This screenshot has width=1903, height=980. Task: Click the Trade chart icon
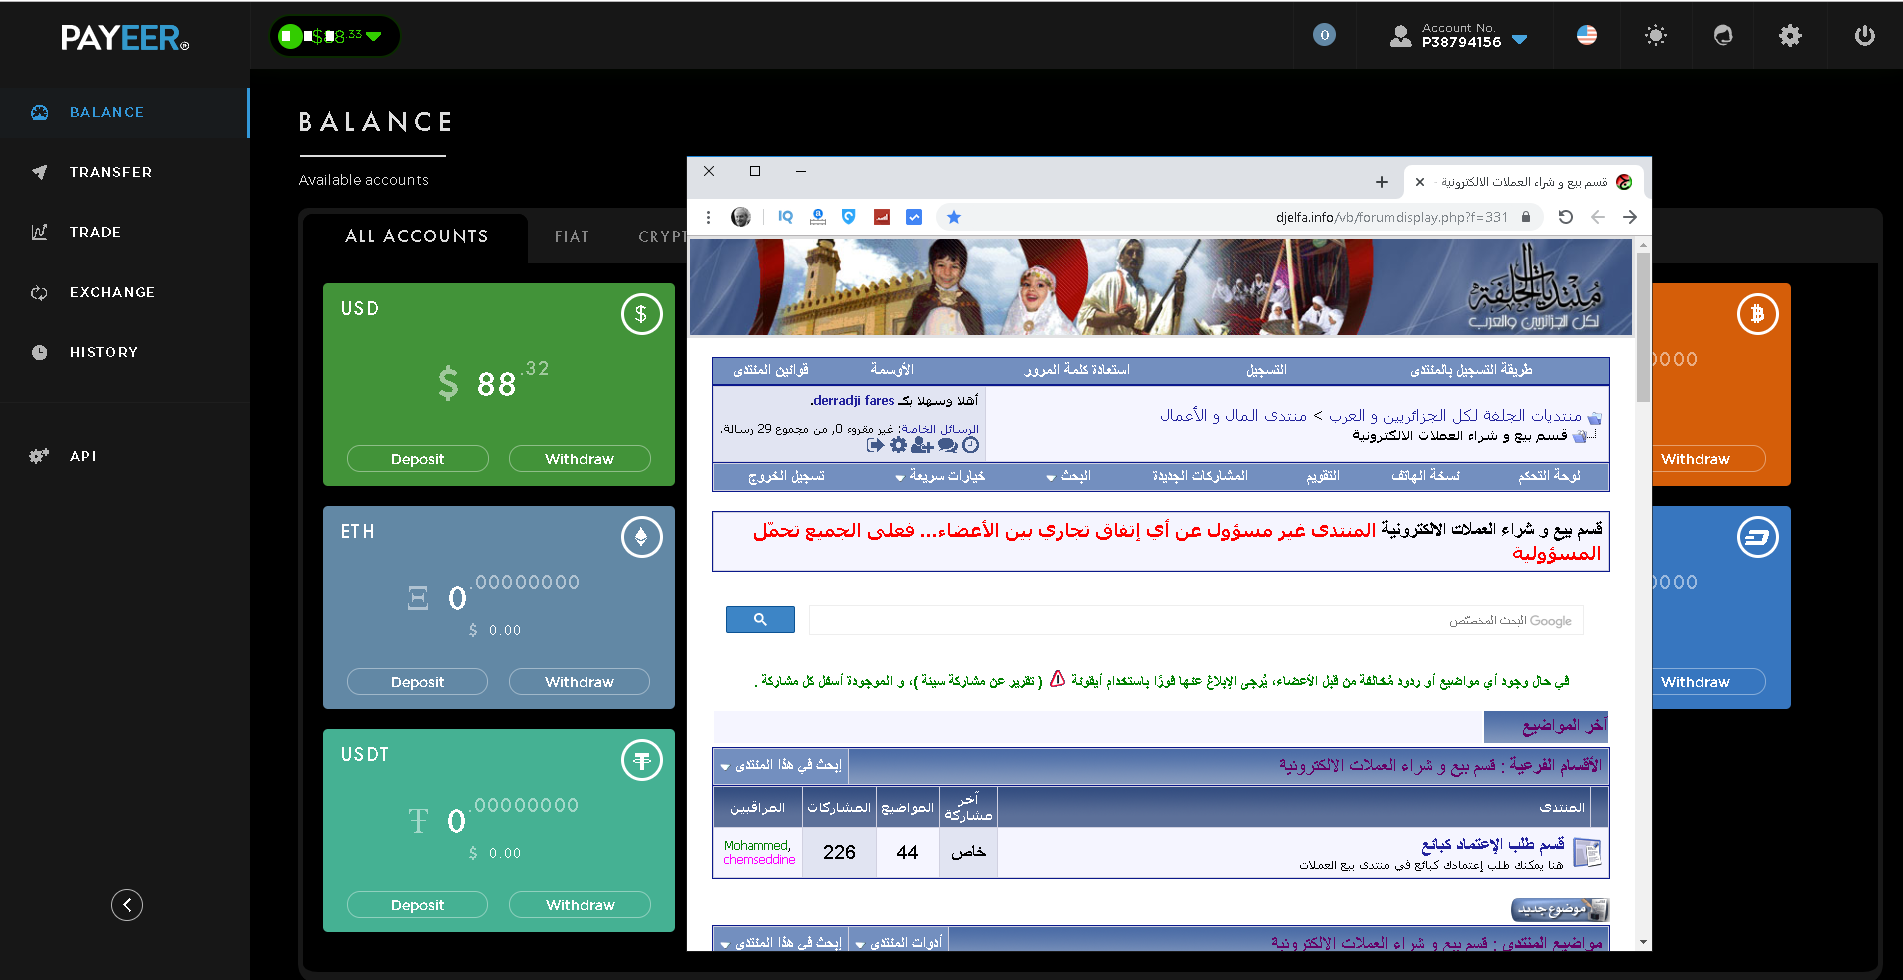click(x=40, y=232)
